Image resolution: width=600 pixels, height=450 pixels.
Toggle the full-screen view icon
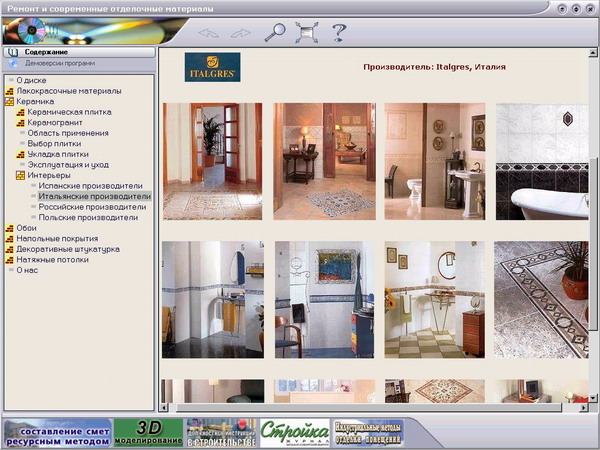point(307,32)
